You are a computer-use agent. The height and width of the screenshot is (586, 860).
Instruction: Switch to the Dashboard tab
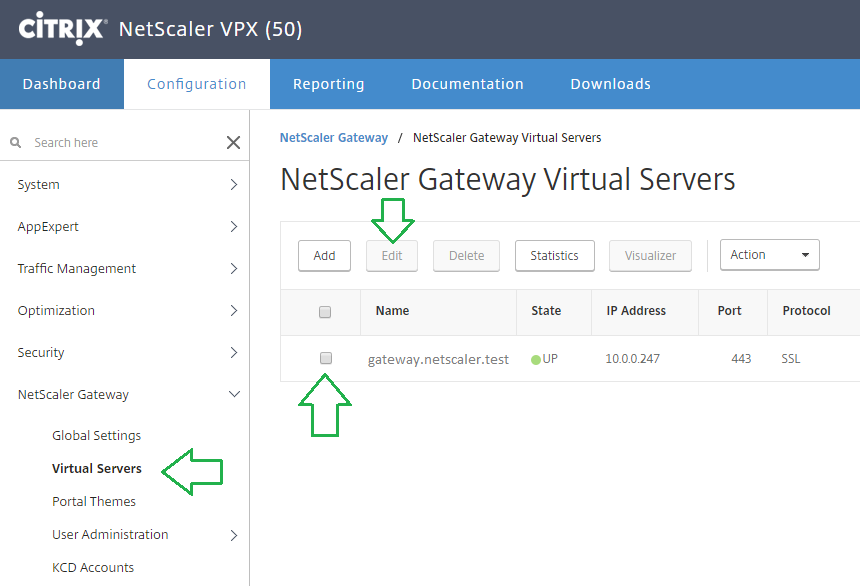point(61,84)
